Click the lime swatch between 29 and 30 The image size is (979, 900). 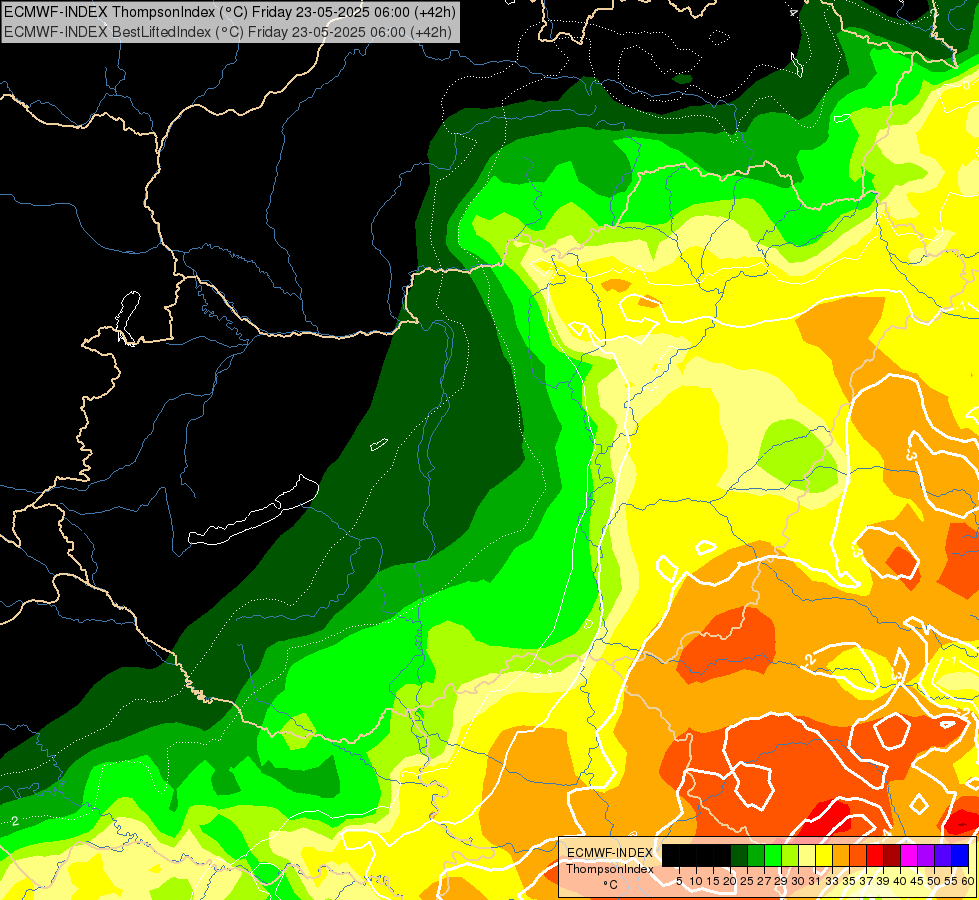(x=790, y=855)
